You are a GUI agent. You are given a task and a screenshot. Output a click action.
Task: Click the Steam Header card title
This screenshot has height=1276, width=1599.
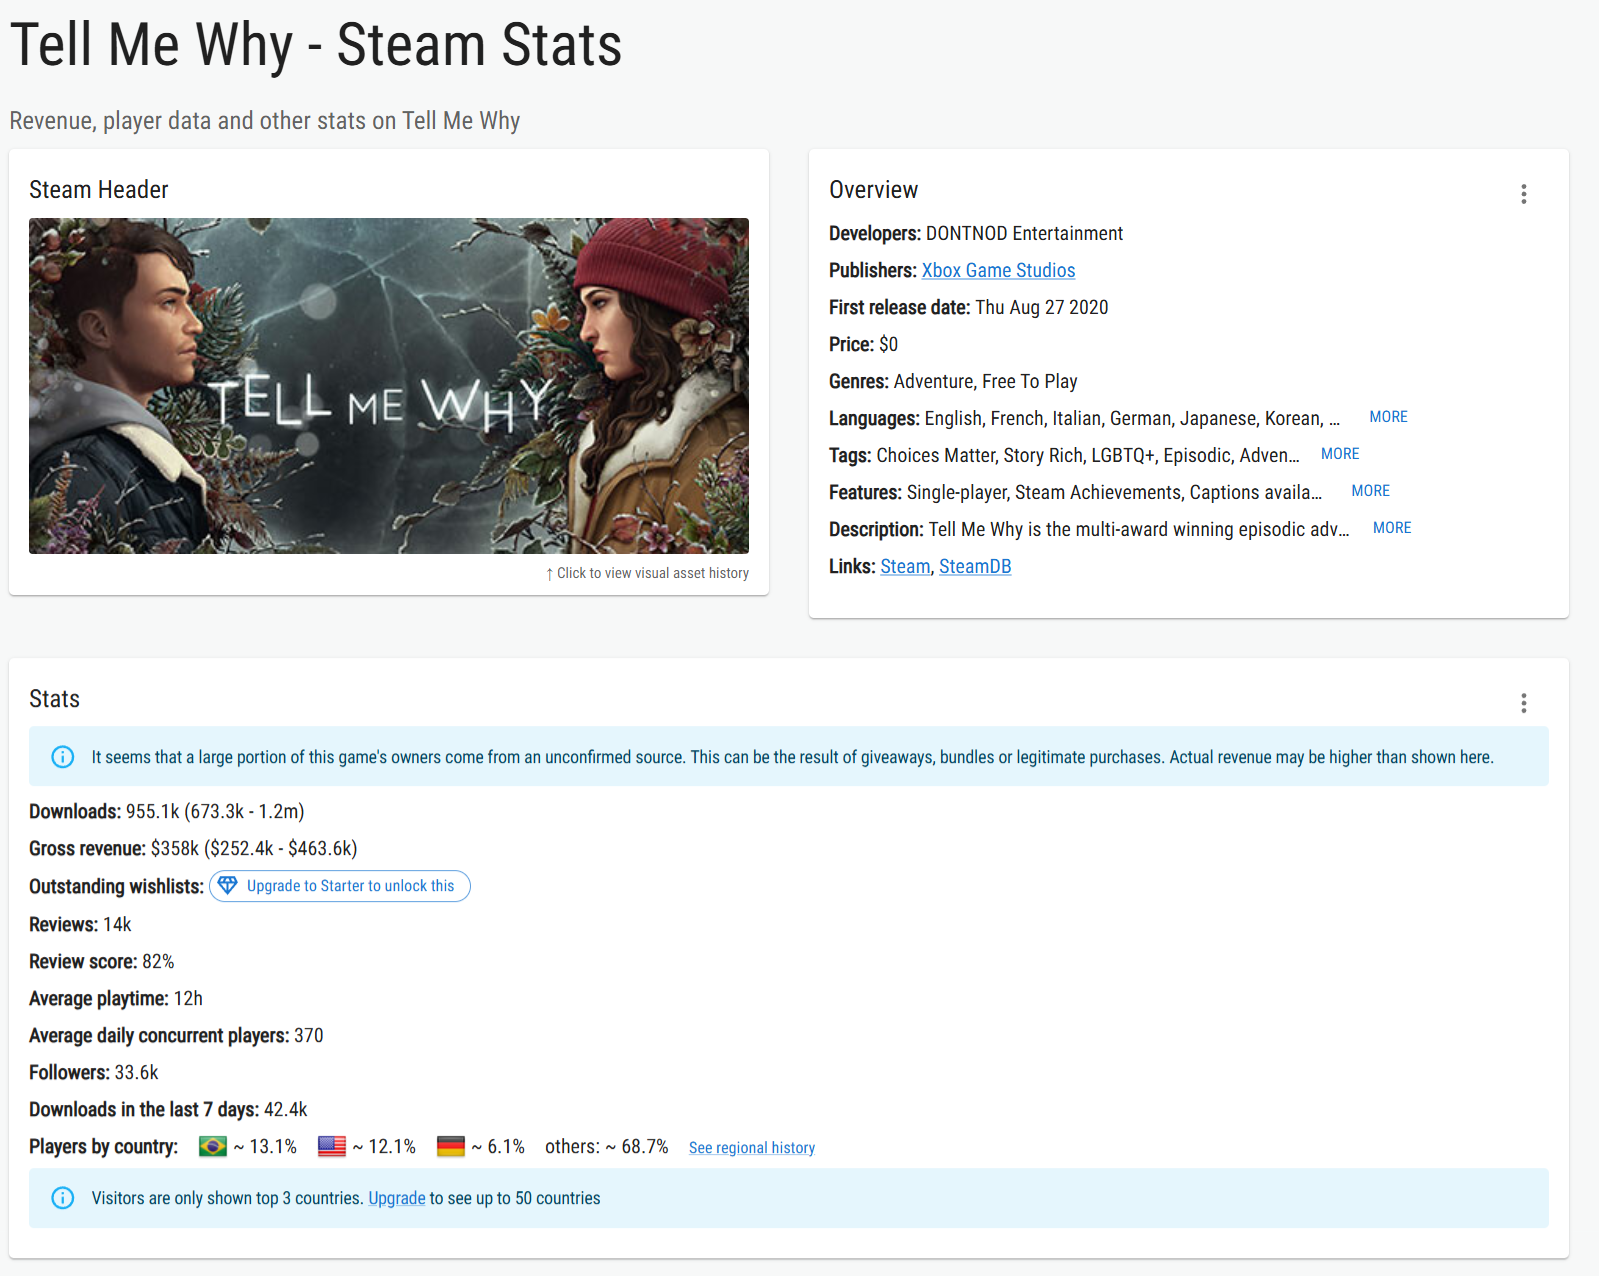(99, 190)
